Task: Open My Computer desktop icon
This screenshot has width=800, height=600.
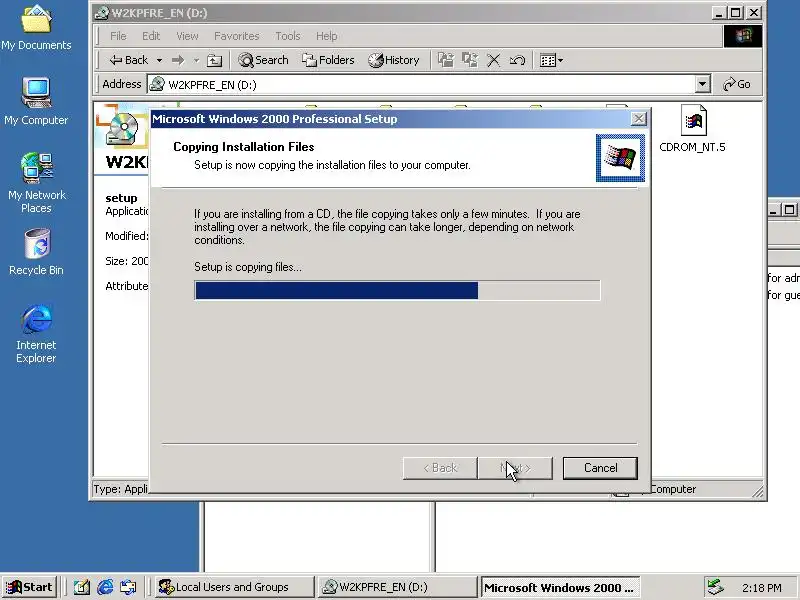Action: pos(36,101)
